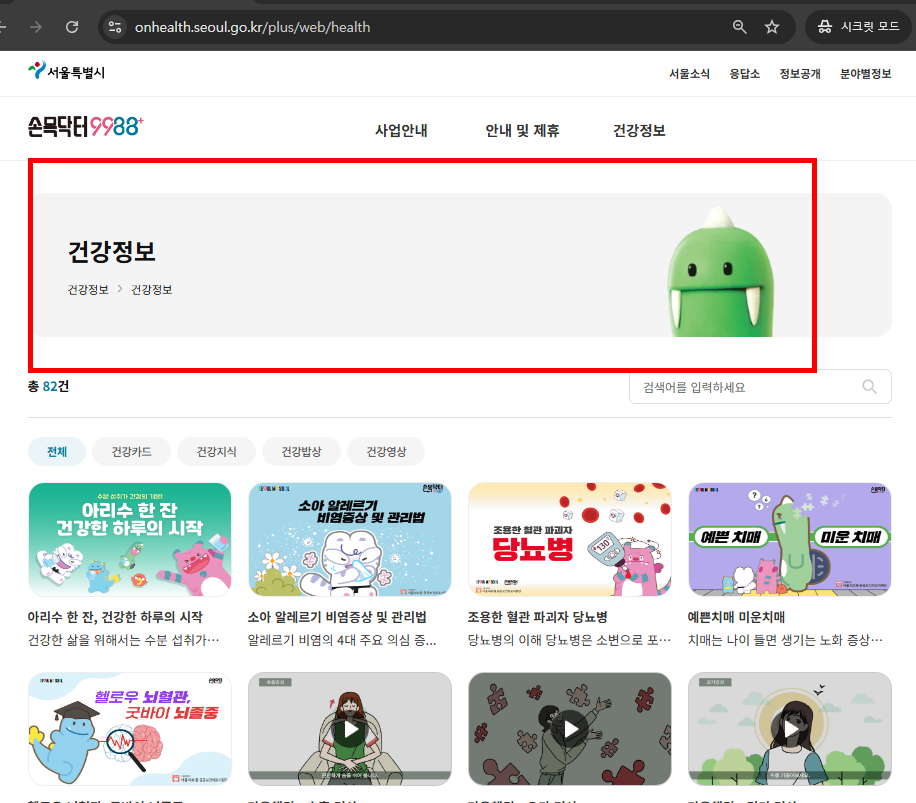Click the Seoul city logo

[66, 72]
